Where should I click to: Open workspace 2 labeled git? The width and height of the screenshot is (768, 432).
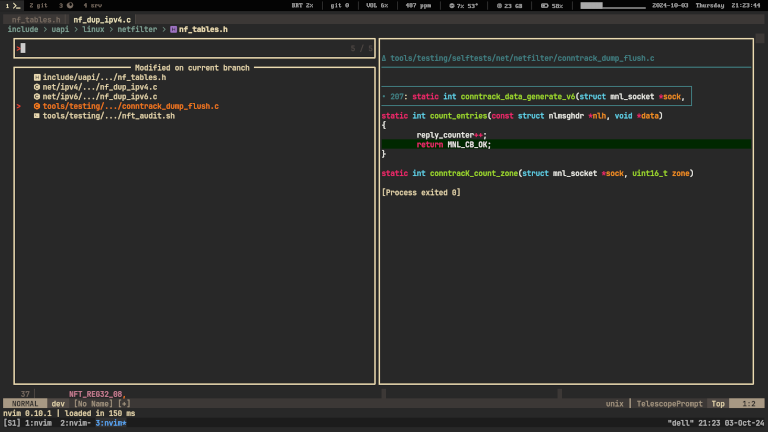[39, 6]
